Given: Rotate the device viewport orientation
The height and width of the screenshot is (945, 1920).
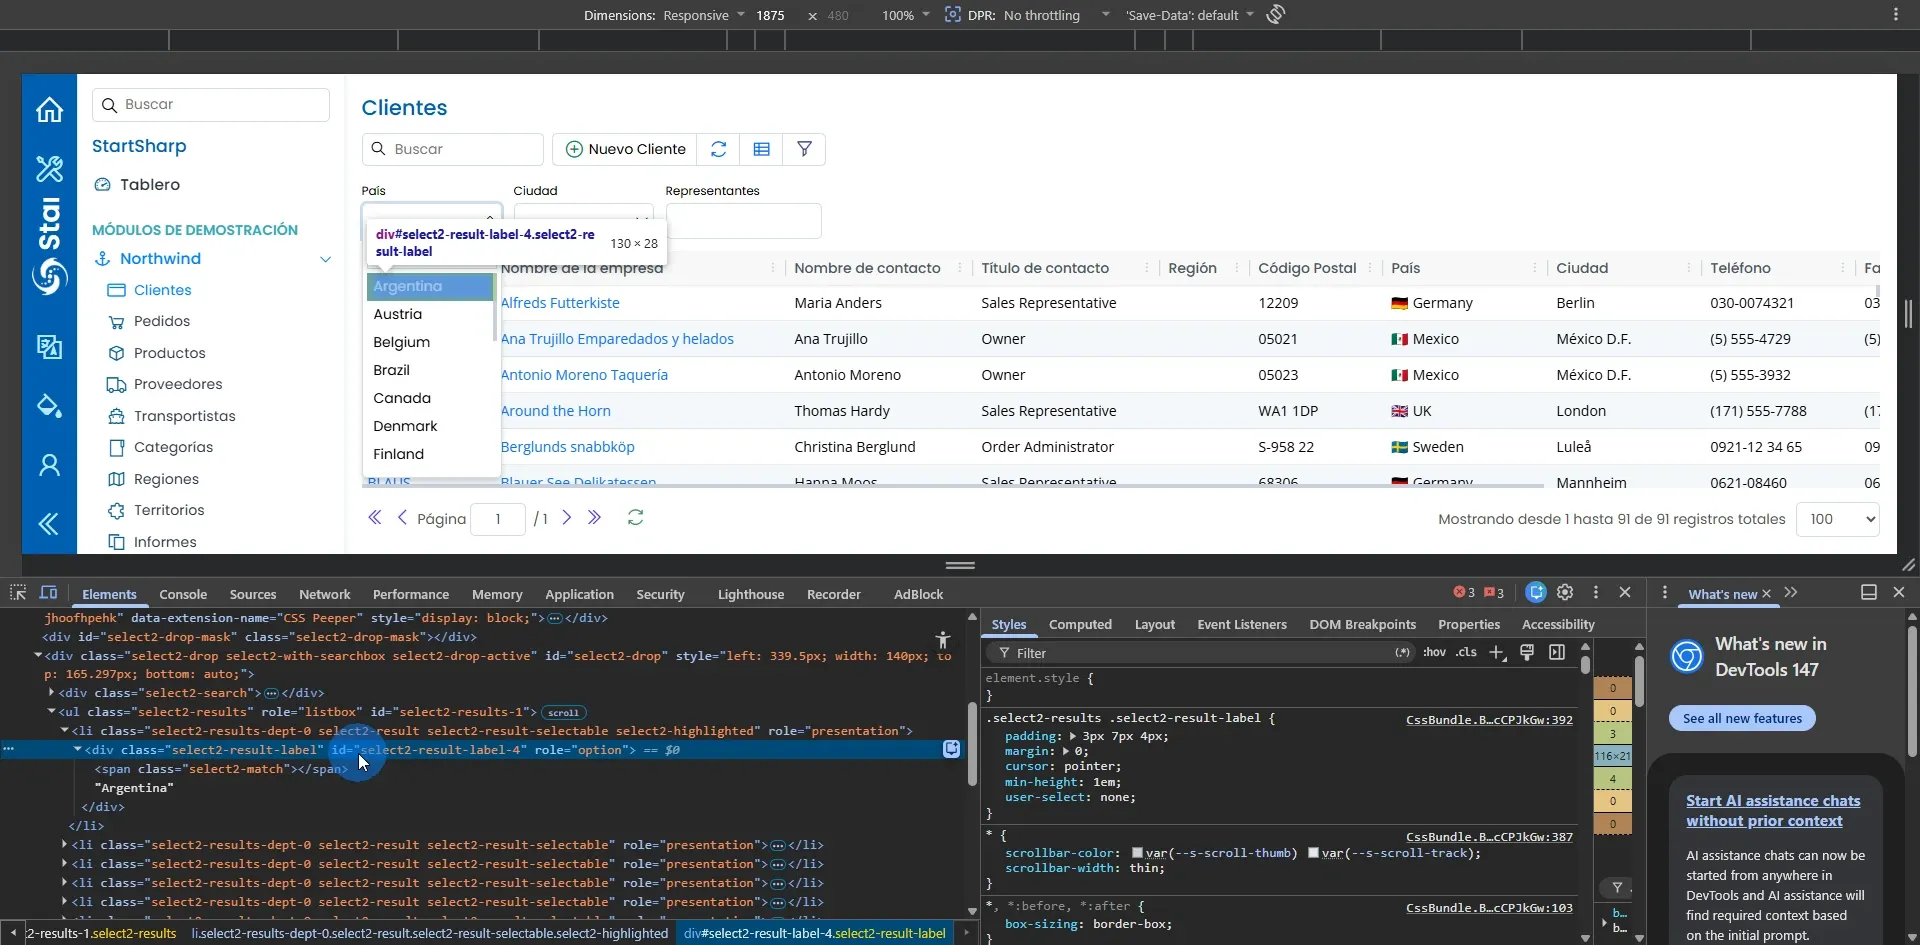Looking at the screenshot, I should pos(1275,14).
